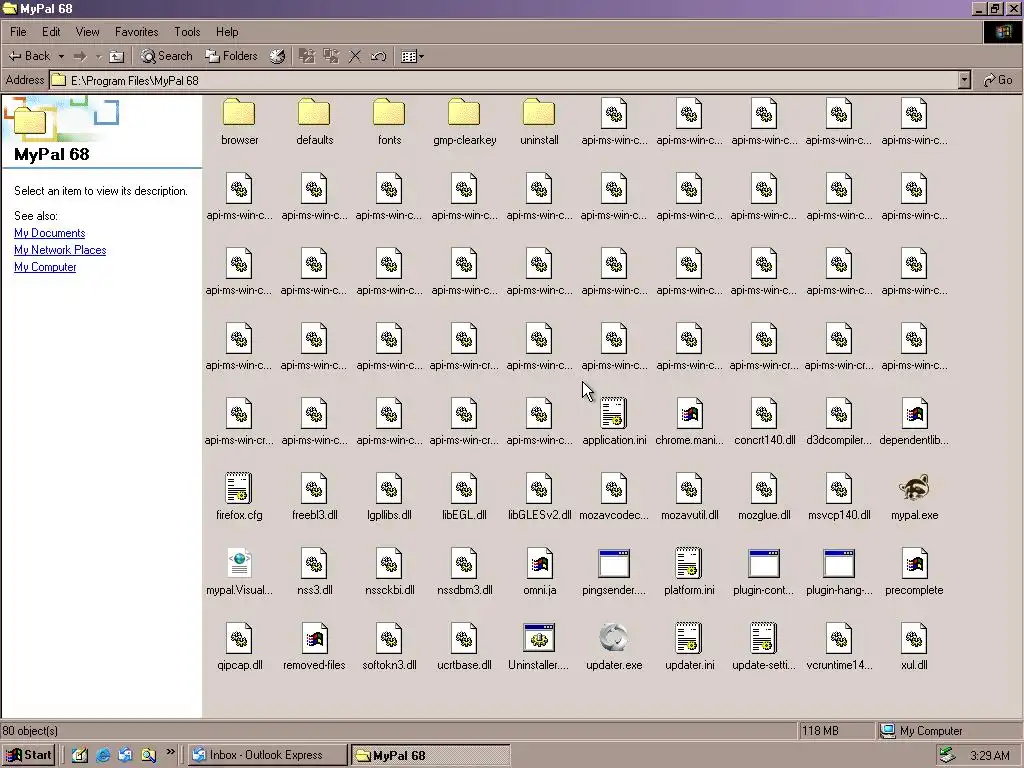Select ucrtbase.dll file

464,647
